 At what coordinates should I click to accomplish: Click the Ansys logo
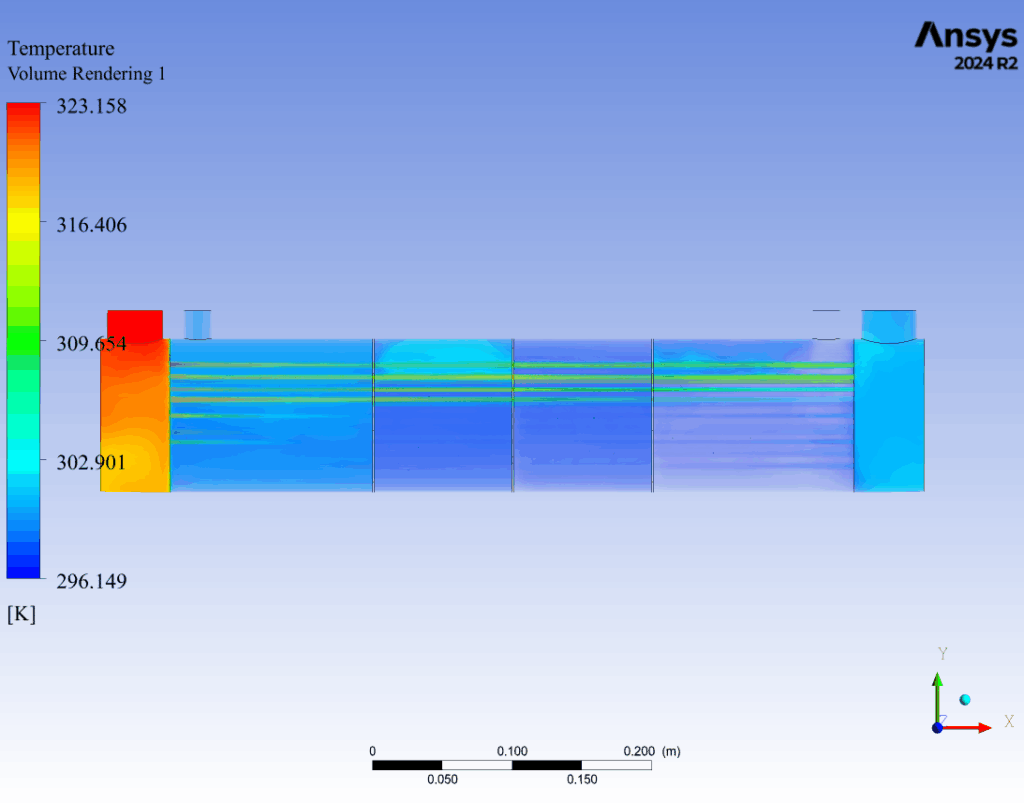tap(966, 37)
